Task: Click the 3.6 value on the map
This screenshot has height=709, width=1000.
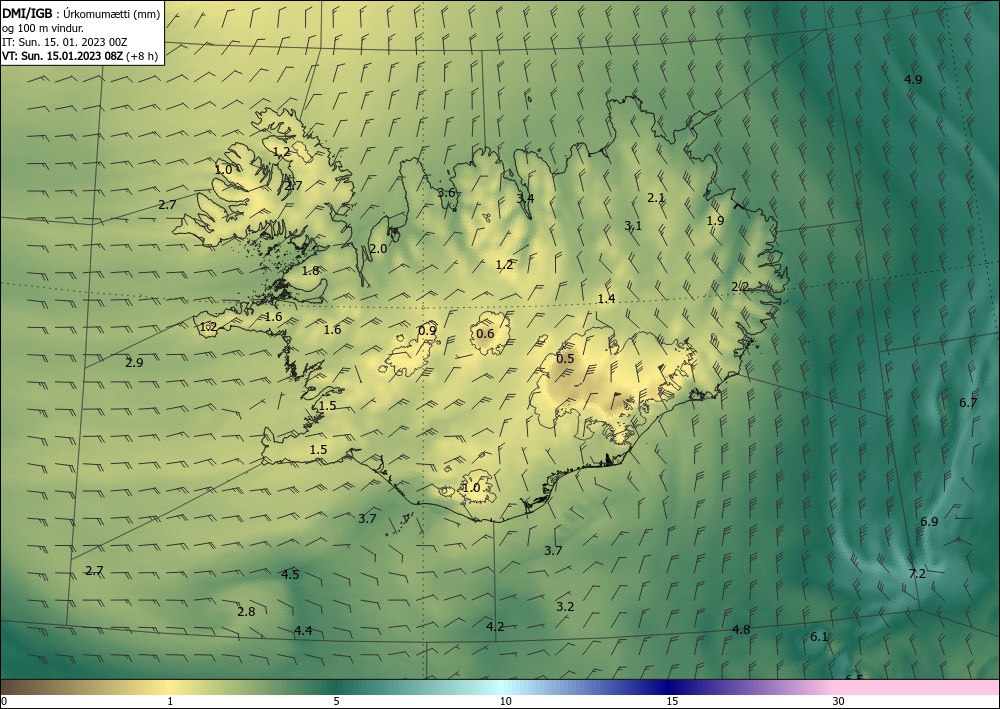Action: tap(446, 193)
